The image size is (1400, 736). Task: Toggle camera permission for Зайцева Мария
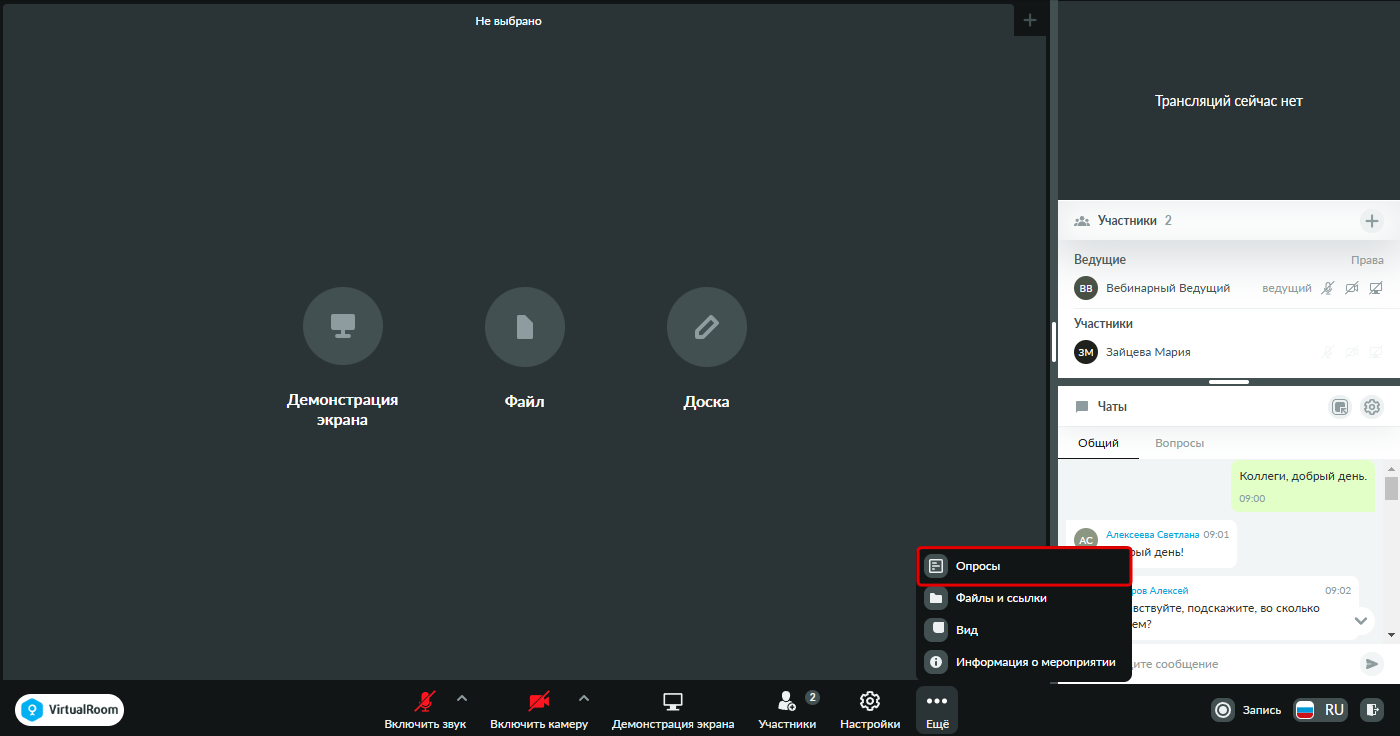(x=1352, y=352)
